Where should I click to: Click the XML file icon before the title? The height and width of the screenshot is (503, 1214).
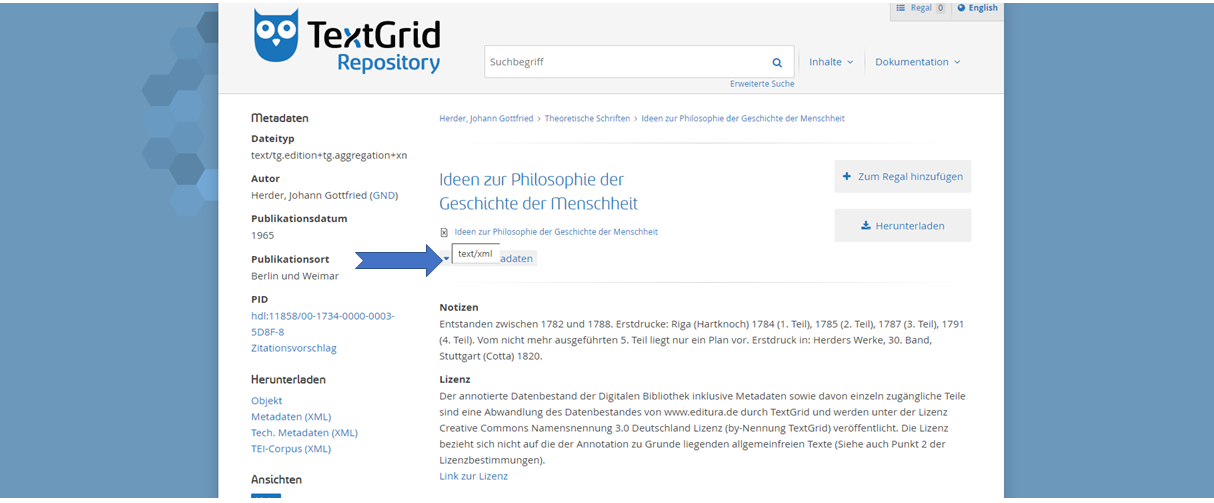[x=444, y=232]
